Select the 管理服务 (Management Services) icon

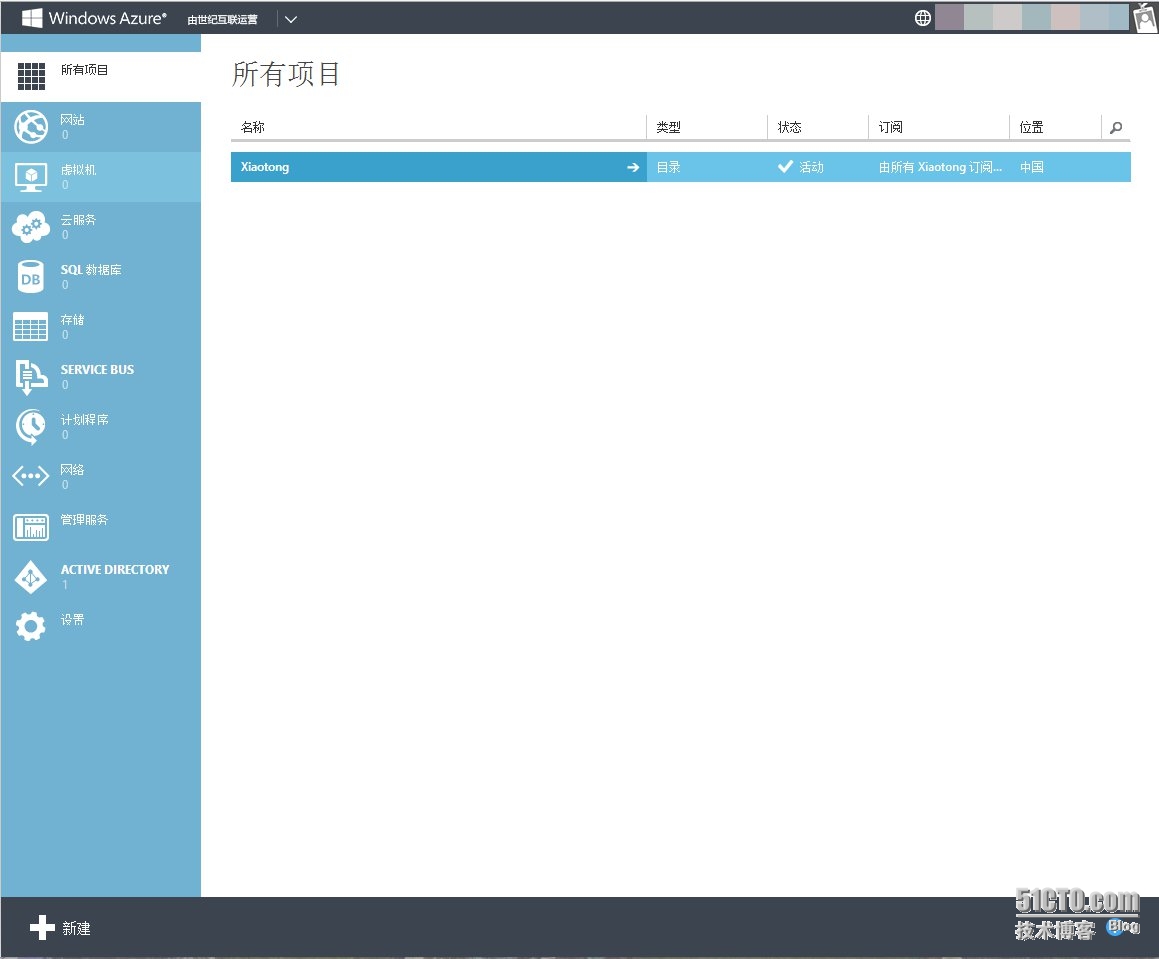[31, 527]
